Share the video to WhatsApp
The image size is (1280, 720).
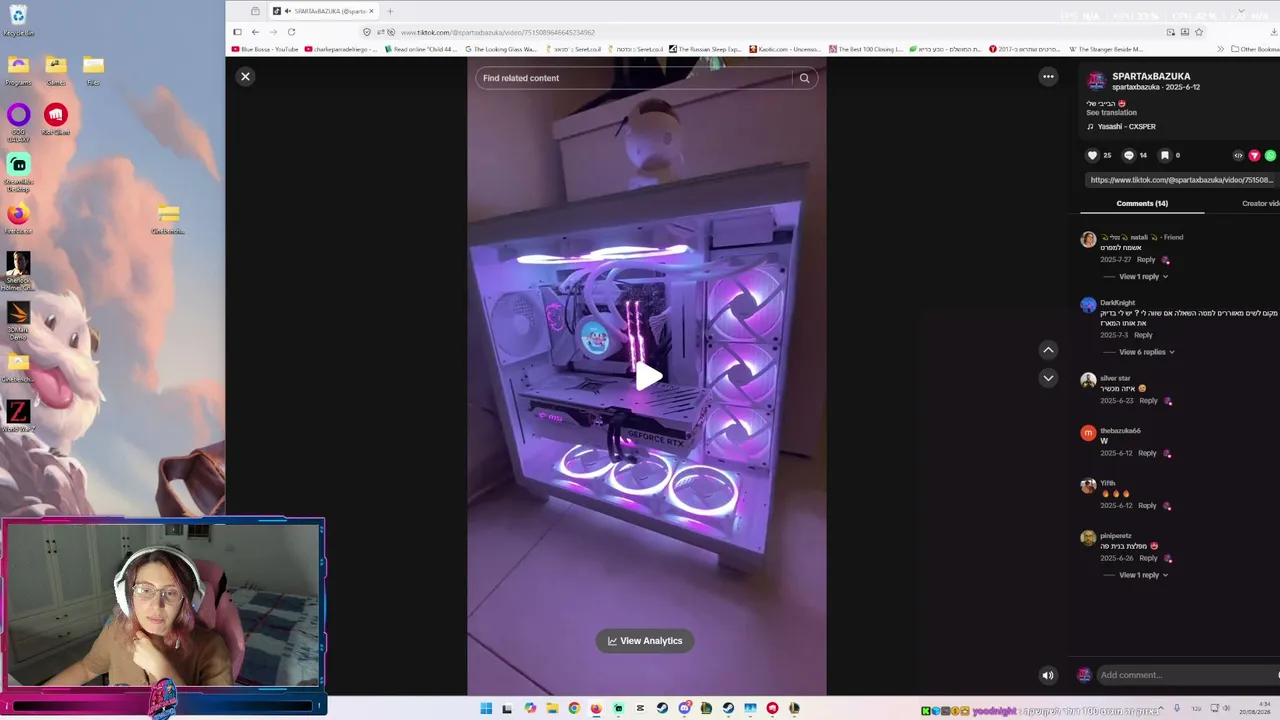(1270, 155)
